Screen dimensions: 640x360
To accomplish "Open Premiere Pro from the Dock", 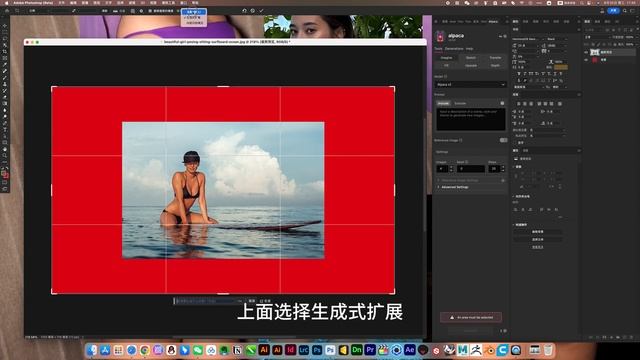I will point(370,350).
